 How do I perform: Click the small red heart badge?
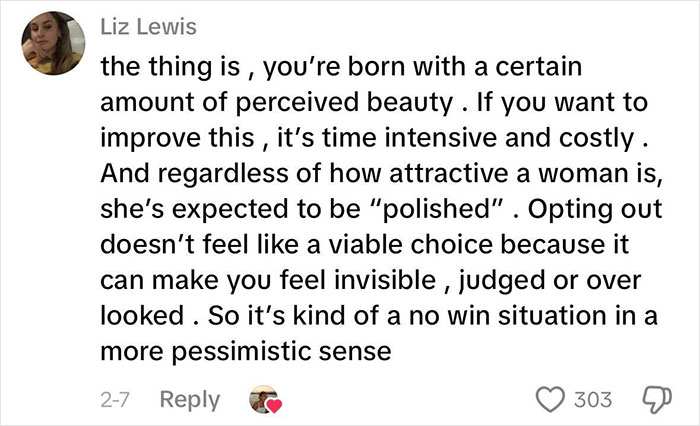273,405
